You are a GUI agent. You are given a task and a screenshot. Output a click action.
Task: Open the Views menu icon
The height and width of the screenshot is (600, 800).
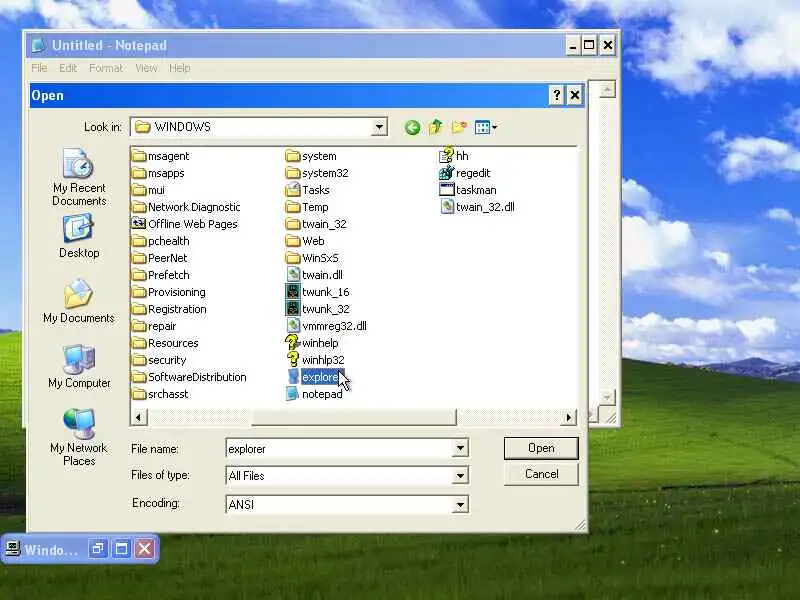click(485, 127)
